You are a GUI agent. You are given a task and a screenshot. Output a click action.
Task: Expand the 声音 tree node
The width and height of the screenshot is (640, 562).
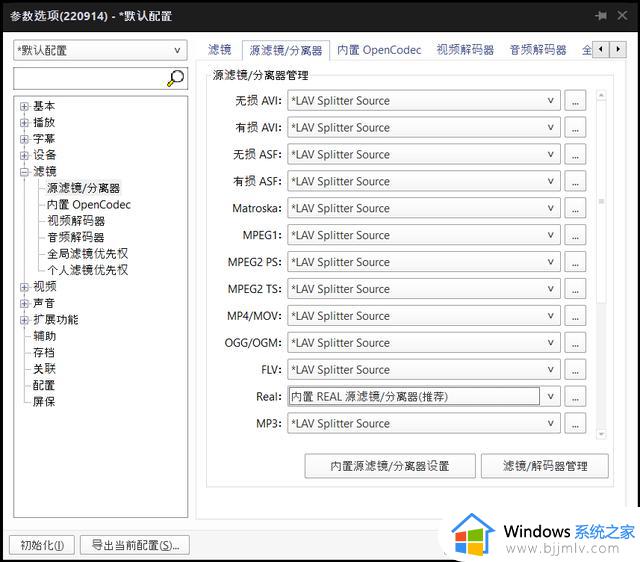24,303
